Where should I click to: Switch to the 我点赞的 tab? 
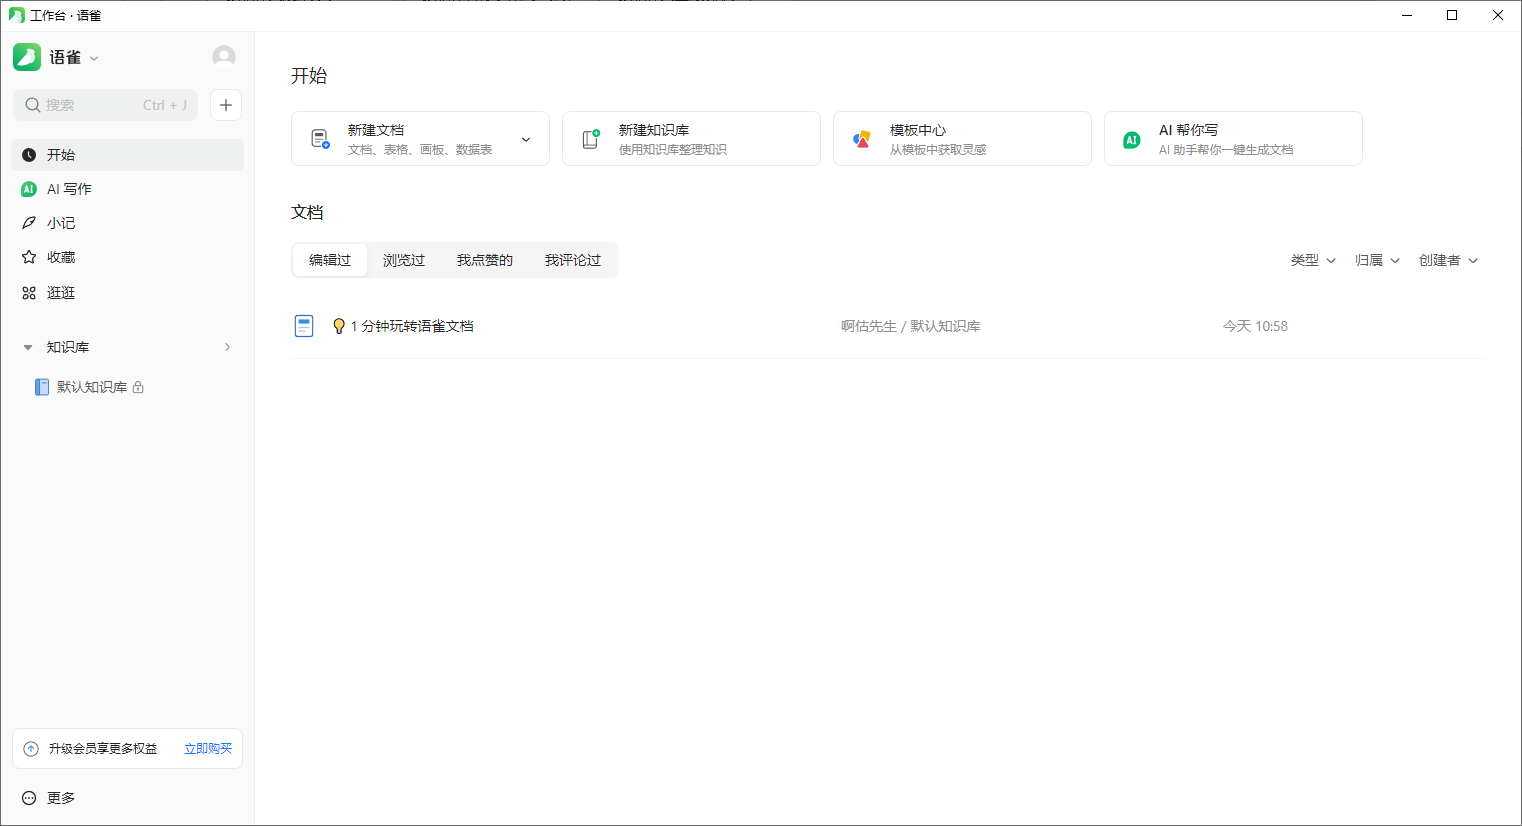484,260
